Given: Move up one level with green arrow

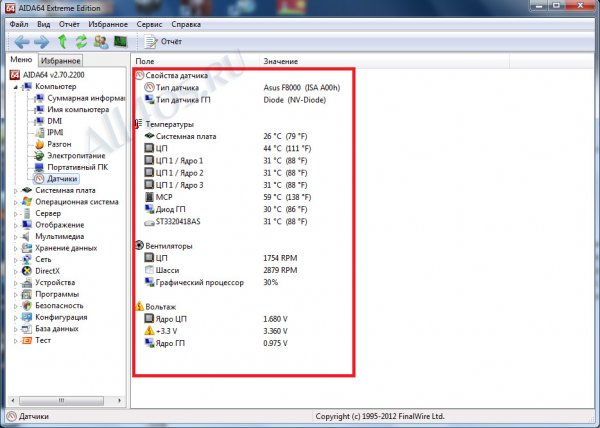Looking at the screenshot, I should click(x=62, y=42).
